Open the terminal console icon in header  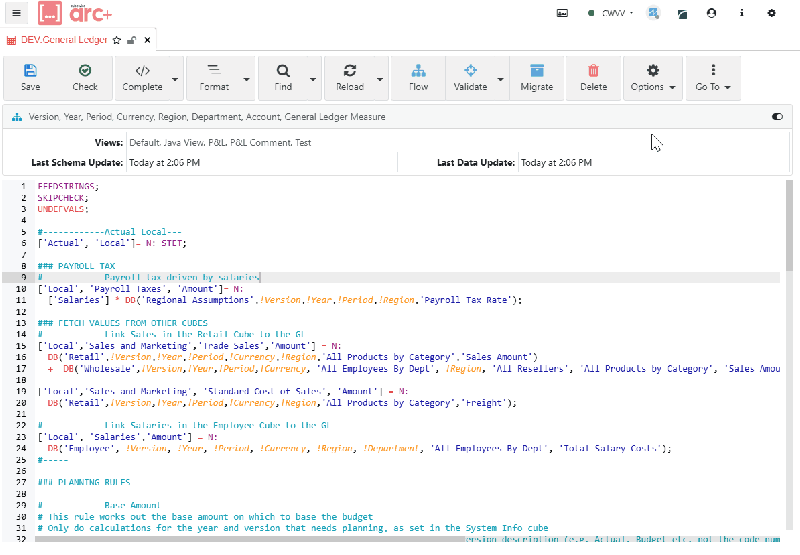[562, 13]
